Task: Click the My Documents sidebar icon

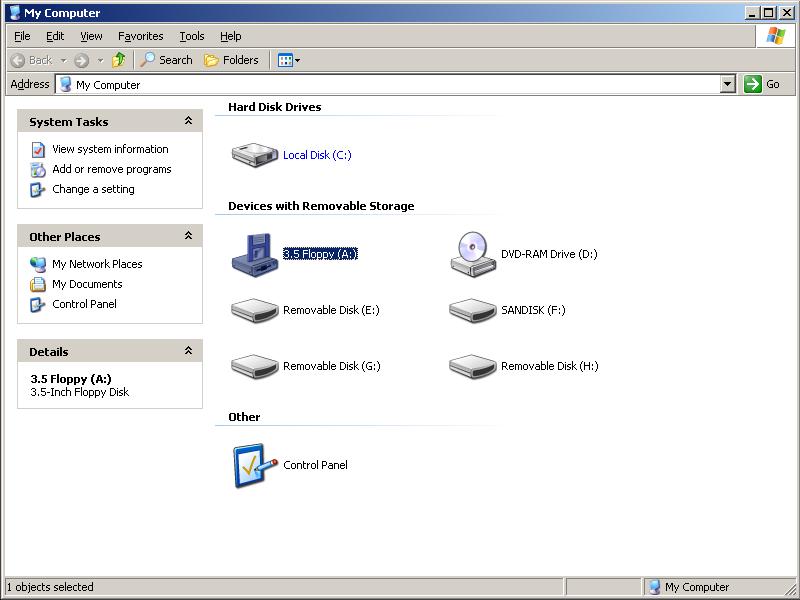Action: (38, 284)
